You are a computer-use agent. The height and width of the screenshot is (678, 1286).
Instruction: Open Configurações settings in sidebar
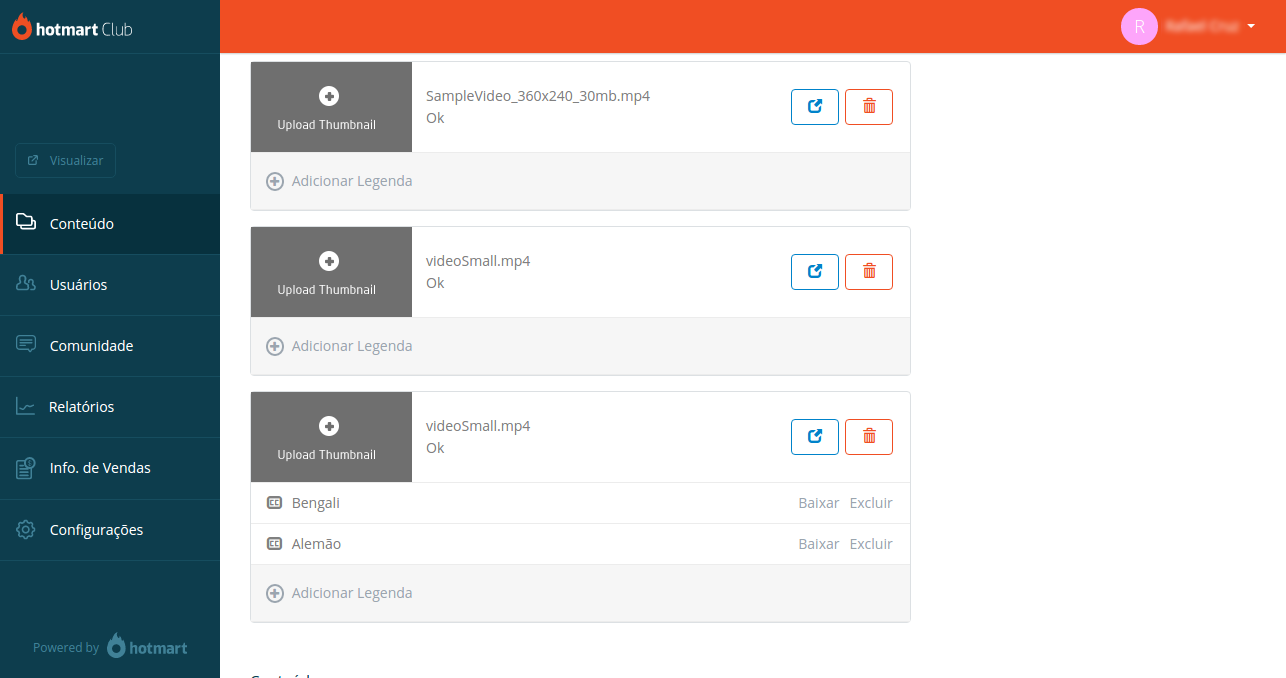click(110, 530)
